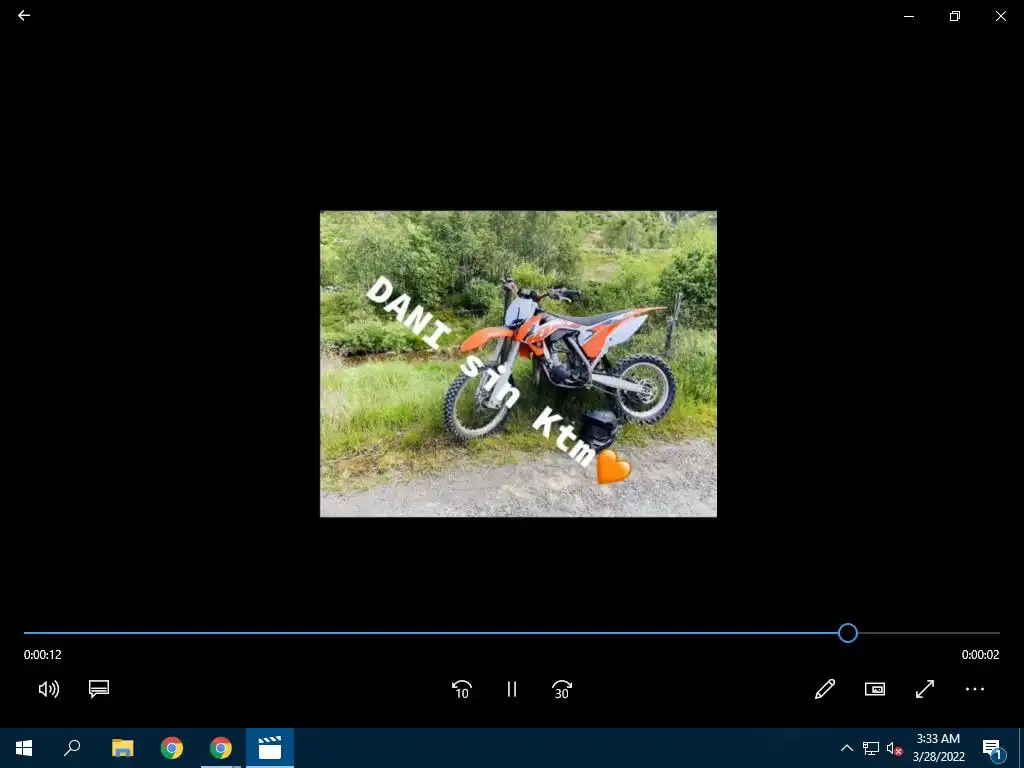Click elapsed time 0:00:12
This screenshot has height=768, width=1024.
coord(42,654)
